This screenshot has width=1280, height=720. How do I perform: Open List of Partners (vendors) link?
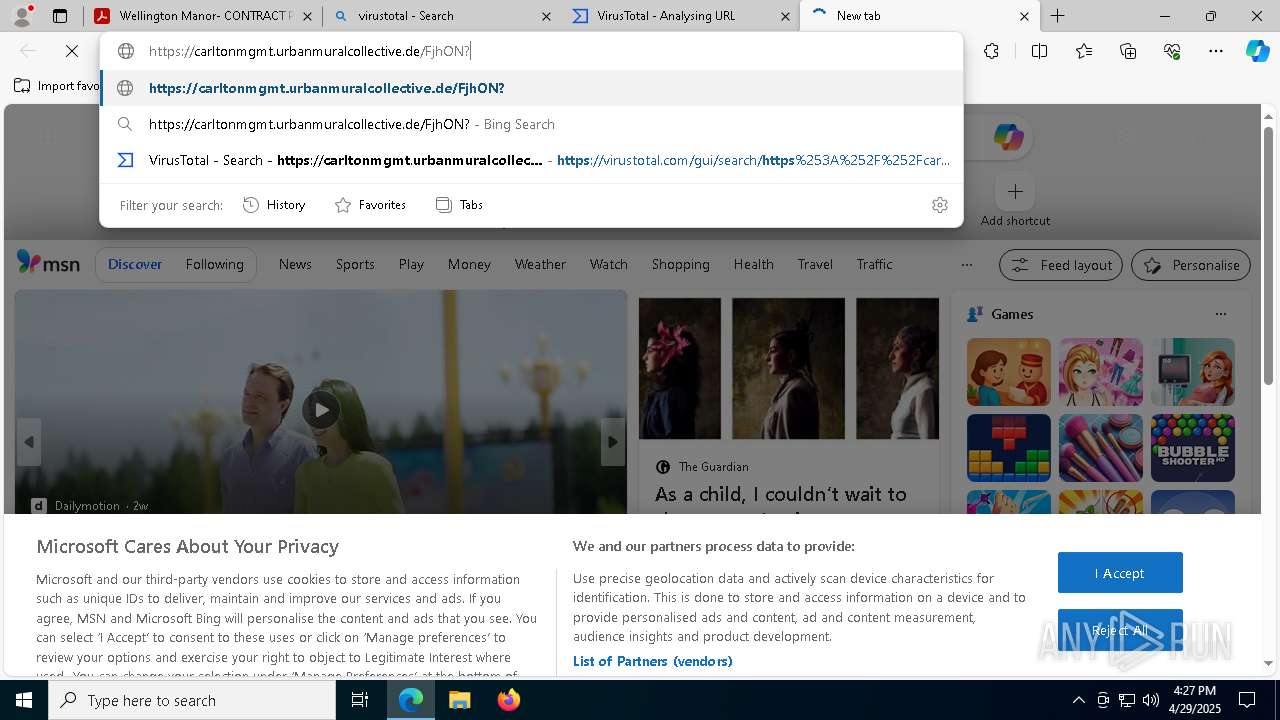pyautogui.click(x=652, y=661)
